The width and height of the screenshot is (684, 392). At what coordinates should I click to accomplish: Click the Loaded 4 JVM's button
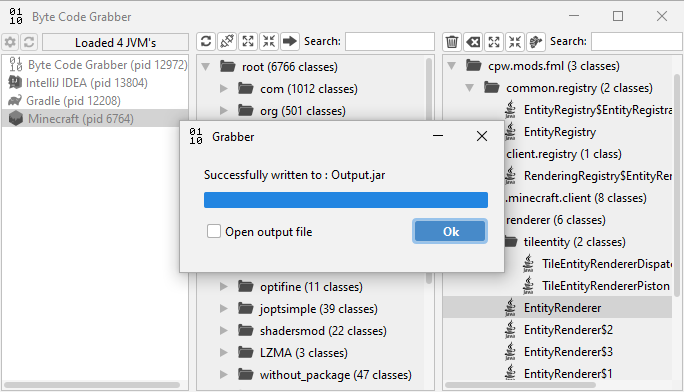click(115, 42)
